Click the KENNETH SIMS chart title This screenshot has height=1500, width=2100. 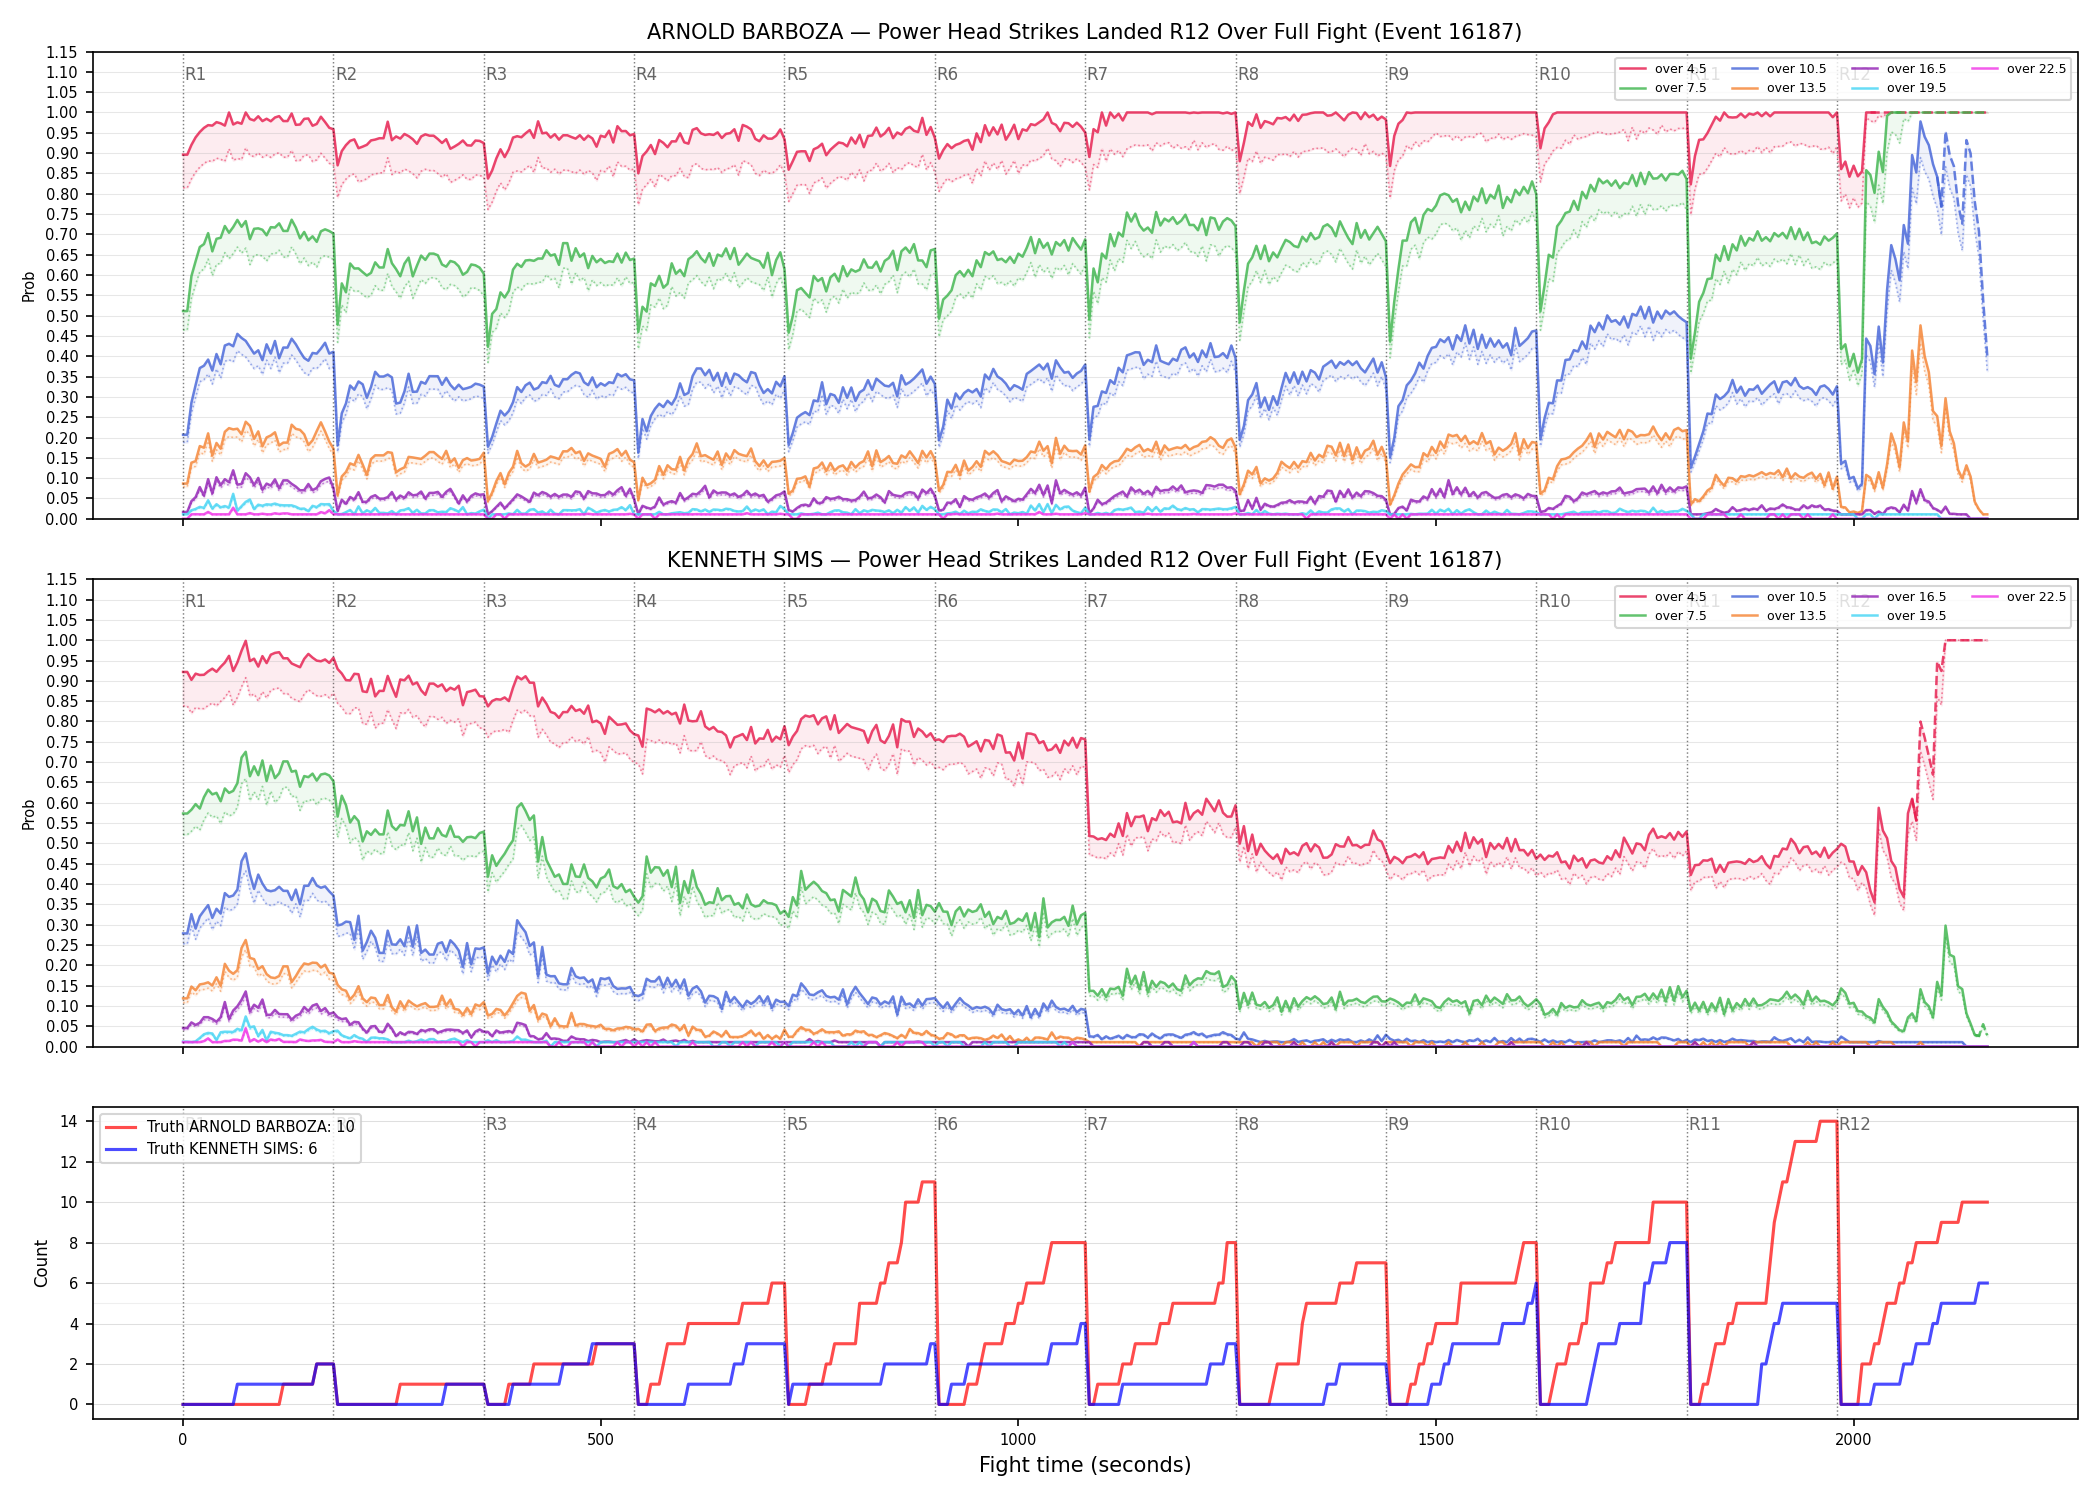(x=1084, y=560)
